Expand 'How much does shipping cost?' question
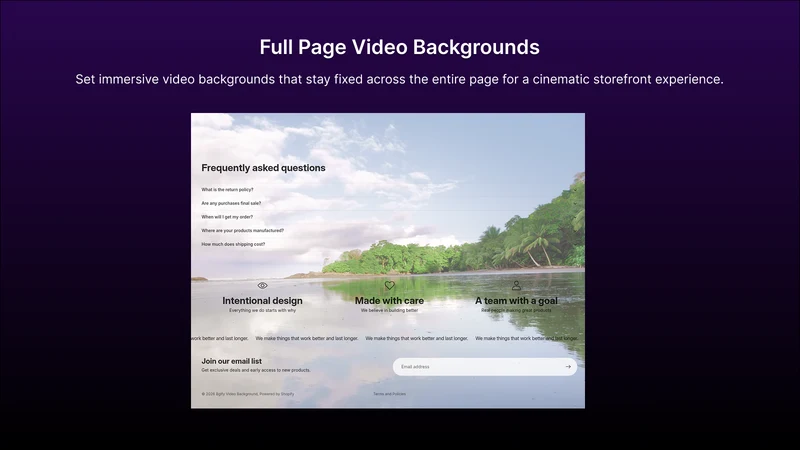 [233, 244]
